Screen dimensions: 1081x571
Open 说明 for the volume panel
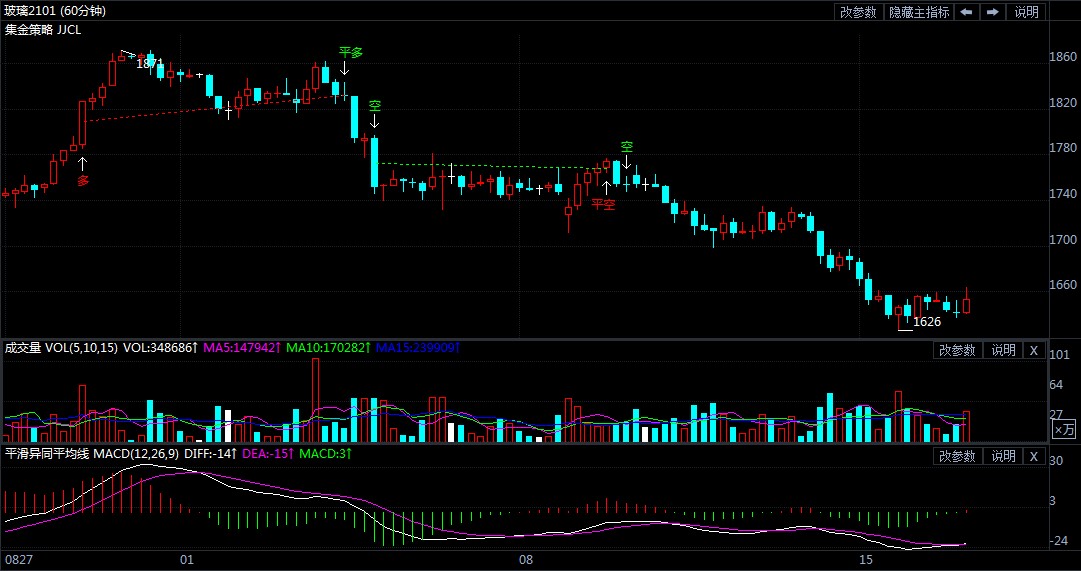1003,350
